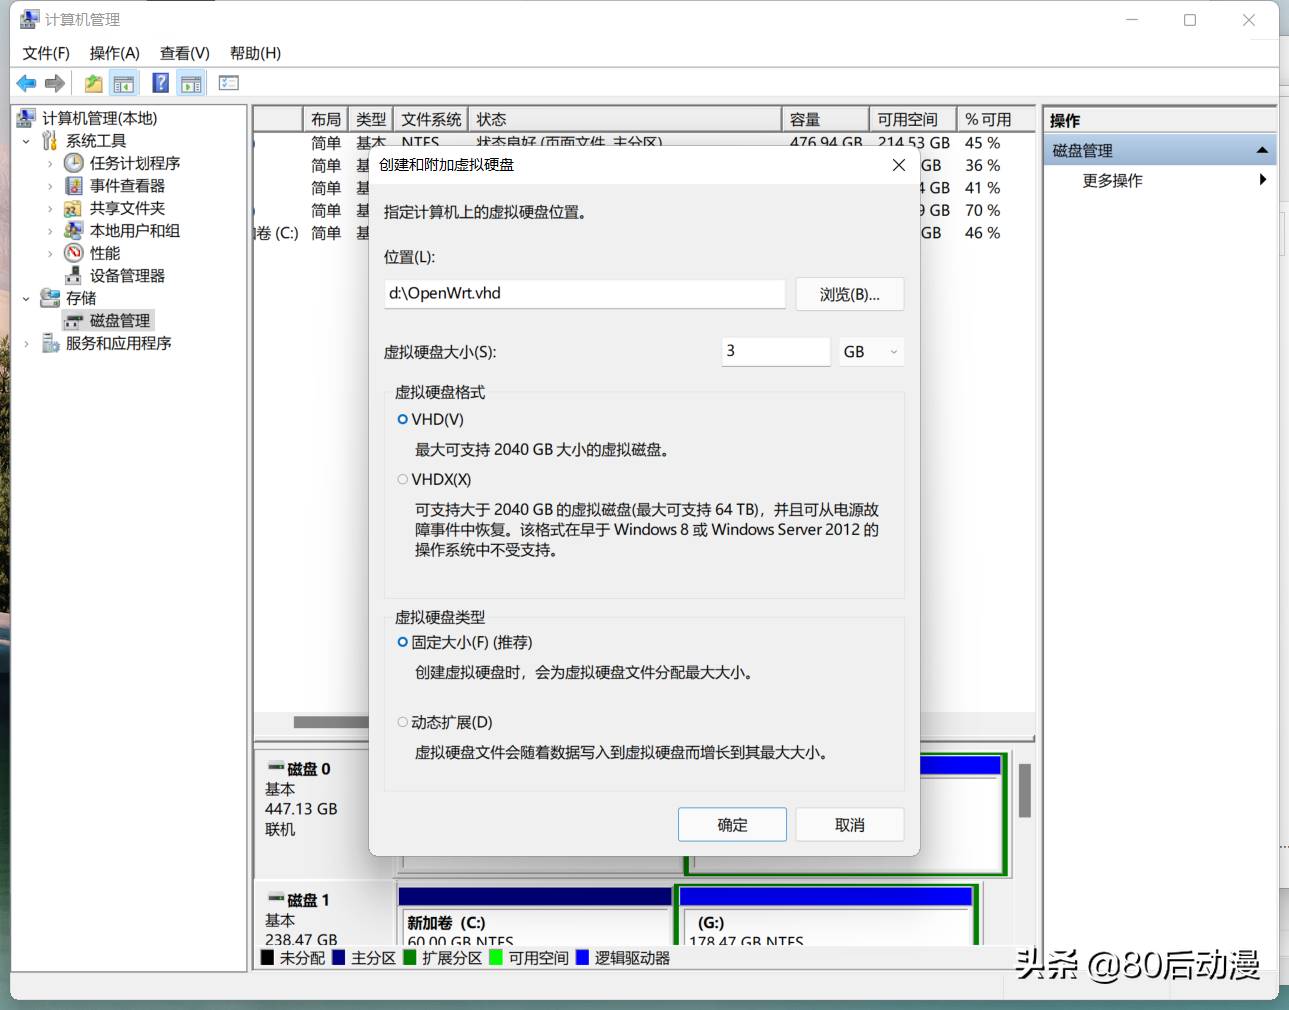Click the 更多操作 action entry

coord(1112,180)
